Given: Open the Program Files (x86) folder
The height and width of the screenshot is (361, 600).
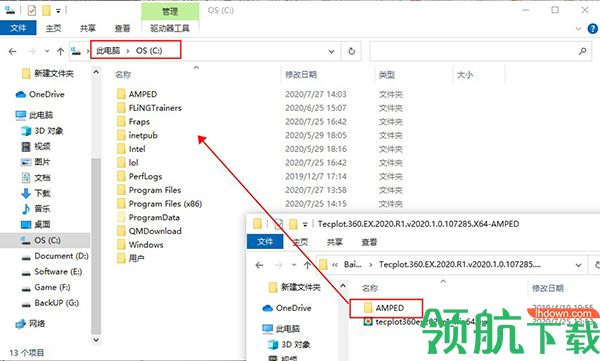Looking at the screenshot, I should click(160, 204).
